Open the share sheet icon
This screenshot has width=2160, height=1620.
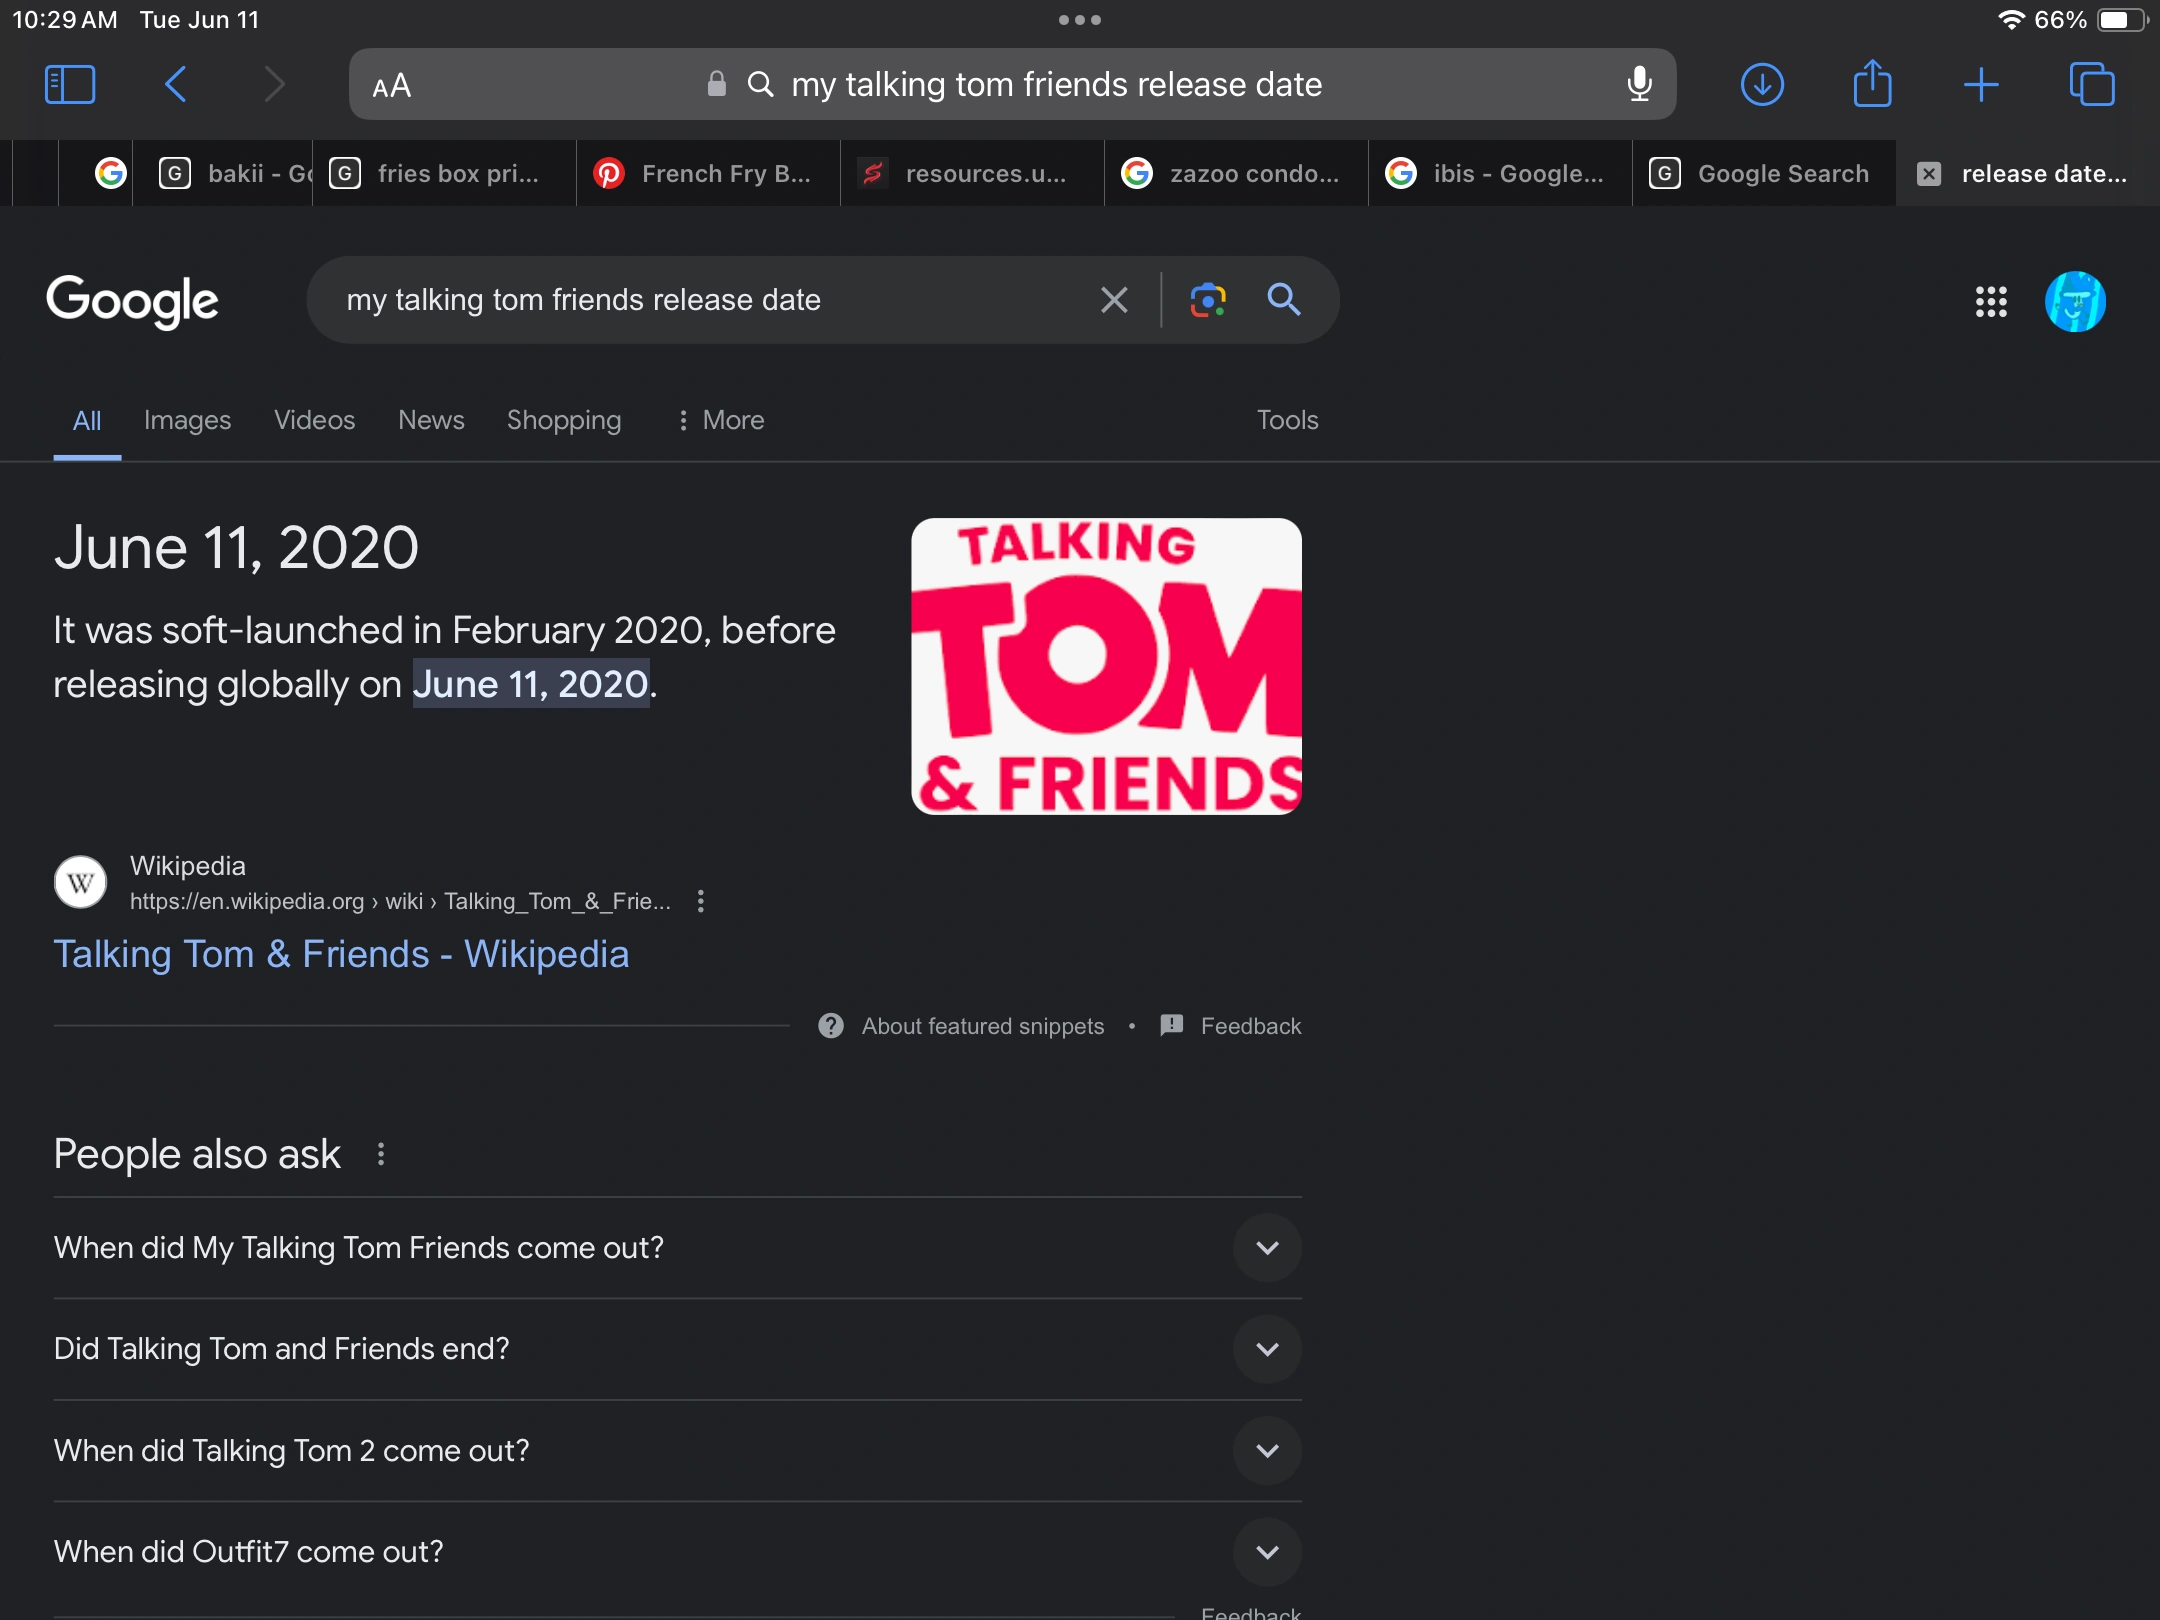1872,83
